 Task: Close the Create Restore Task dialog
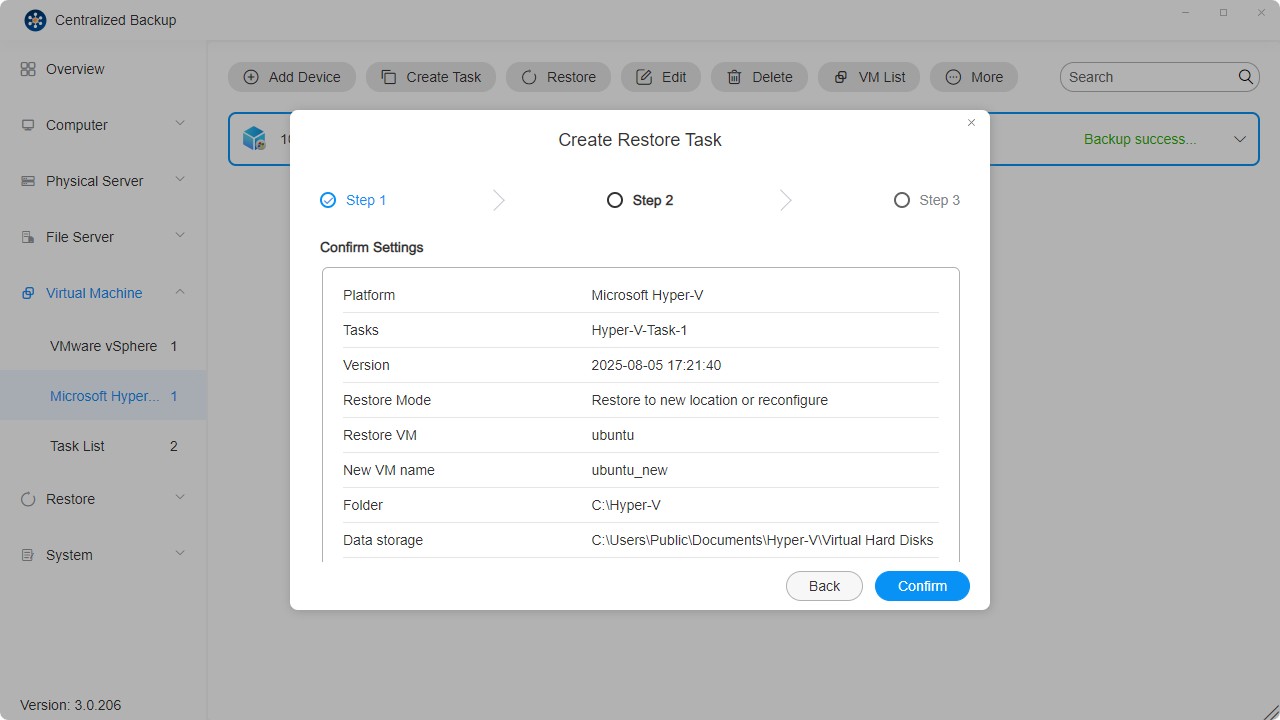pyautogui.click(x=971, y=123)
